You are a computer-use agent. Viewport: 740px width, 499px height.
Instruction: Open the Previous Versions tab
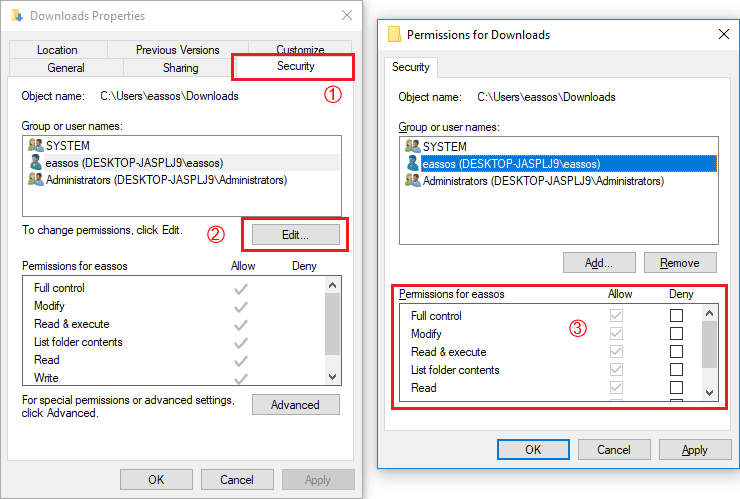pos(178,50)
